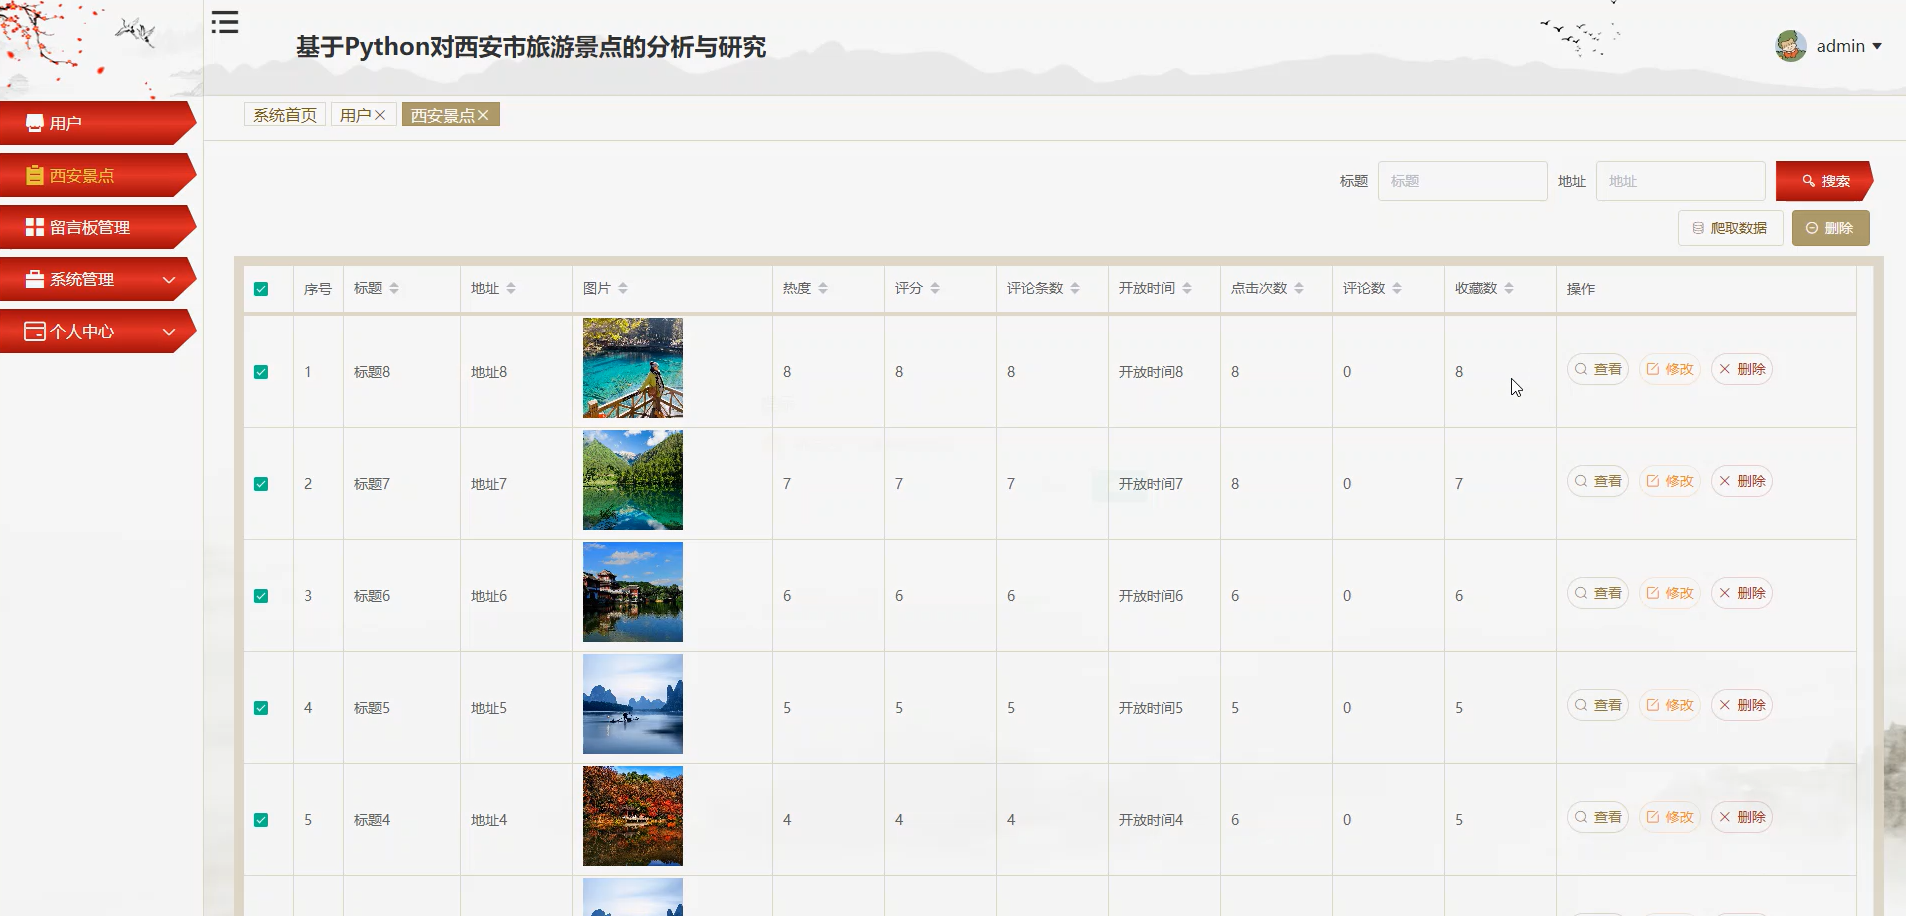Close the 用户 tab with its X
The image size is (1906, 916).
pyautogui.click(x=380, y=115)
